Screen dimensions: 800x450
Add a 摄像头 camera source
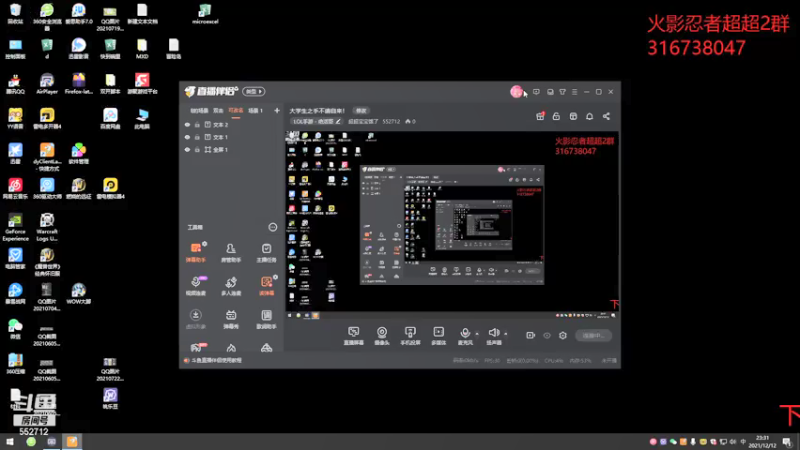click(382, 336)
